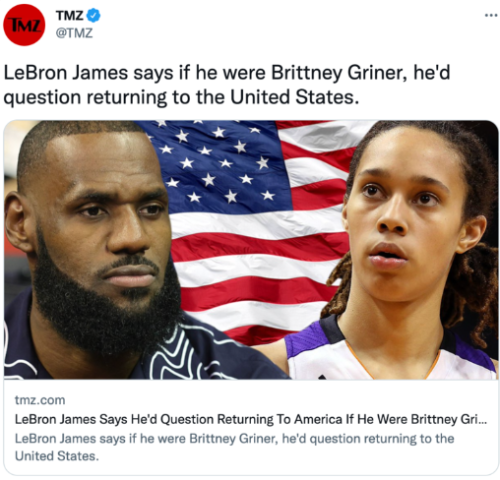Click the TMZ display name
The image size is (500, 480).
tap(69, 15)
